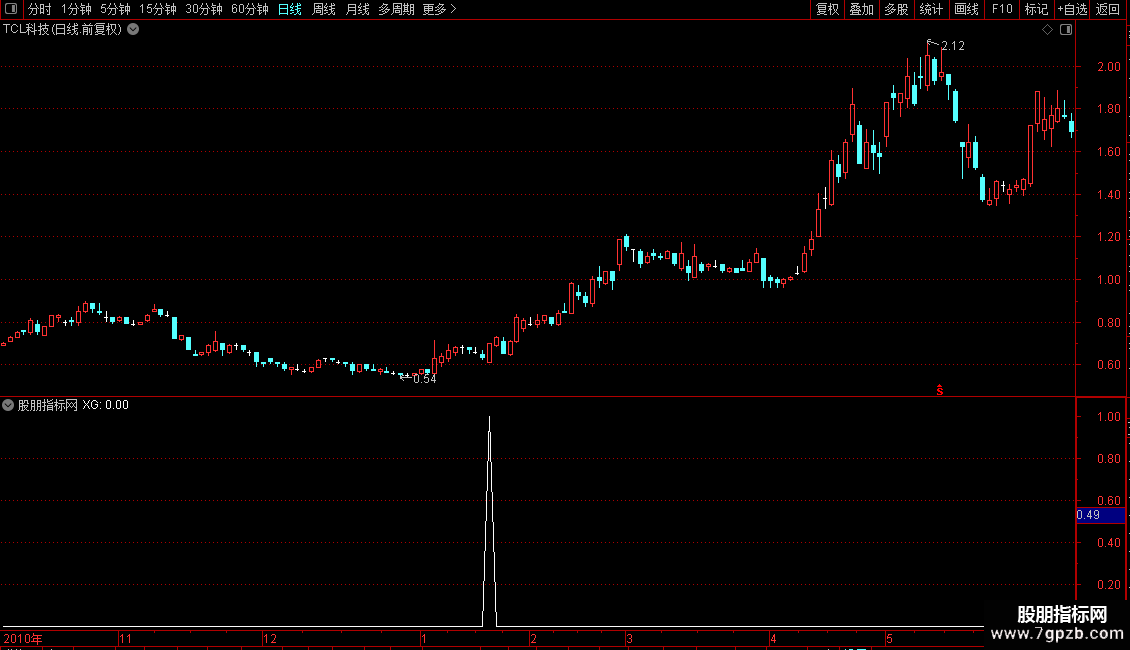Click the XG: 0.00 indicator value
Viewport: 1130px width, 650px height.
tap(105, 405)
